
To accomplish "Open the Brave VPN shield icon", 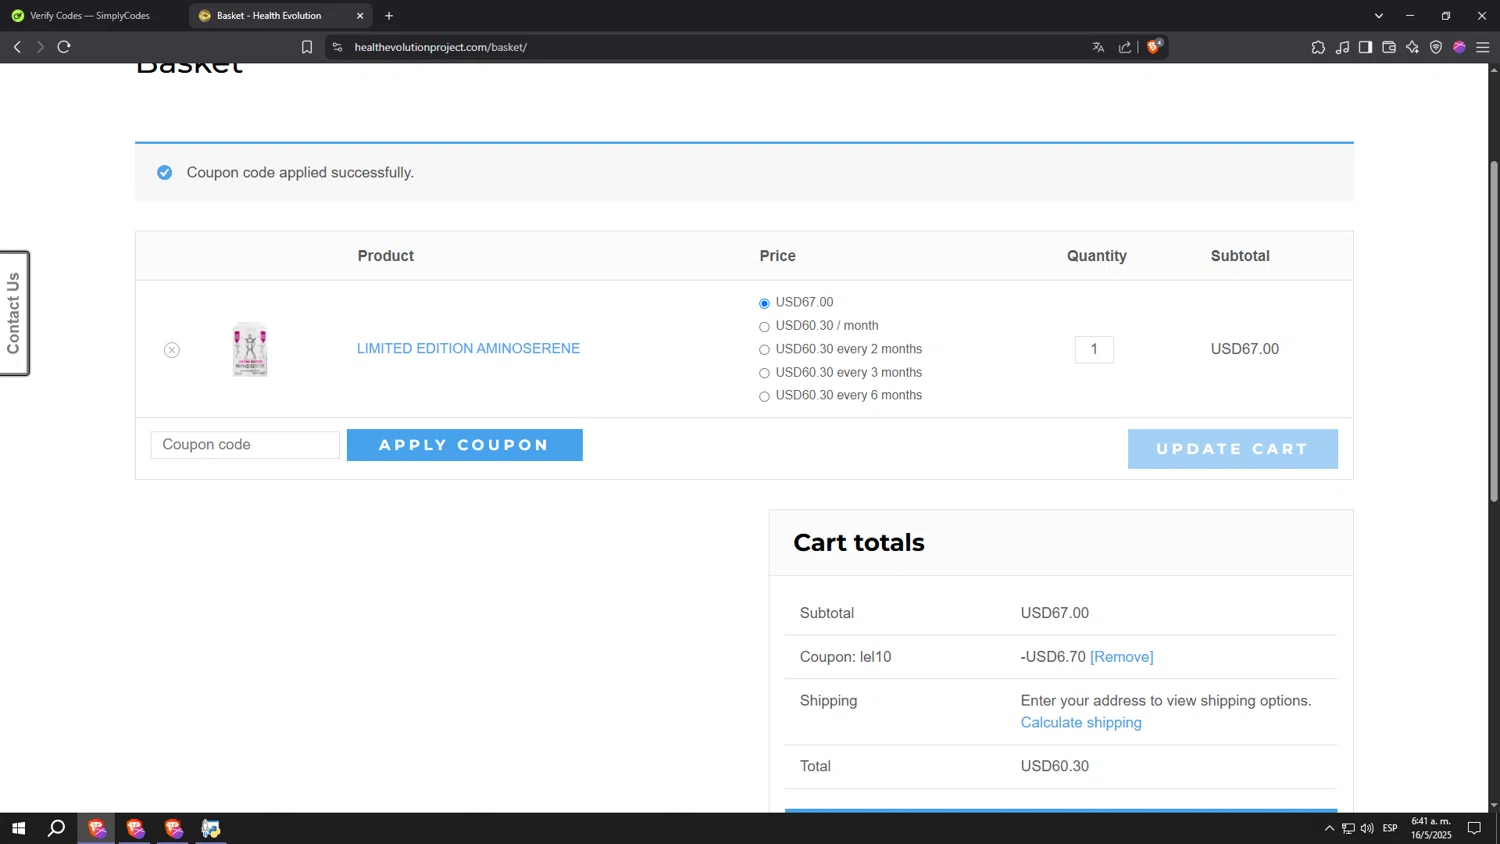I will [x=1436, y=47].
